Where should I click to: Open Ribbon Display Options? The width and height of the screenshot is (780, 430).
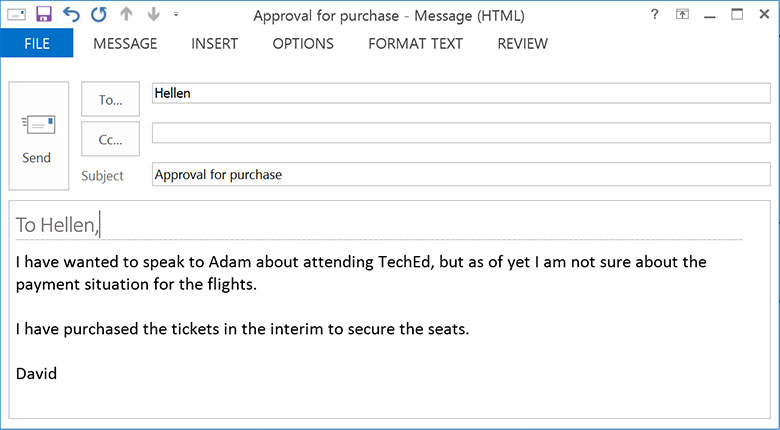tap(683, 15)
